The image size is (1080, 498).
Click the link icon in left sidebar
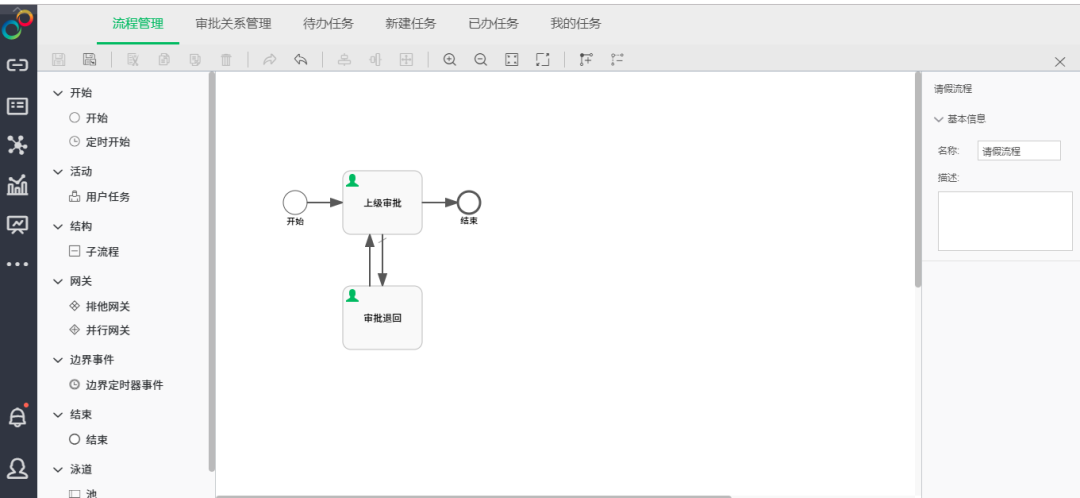[17, 65]
